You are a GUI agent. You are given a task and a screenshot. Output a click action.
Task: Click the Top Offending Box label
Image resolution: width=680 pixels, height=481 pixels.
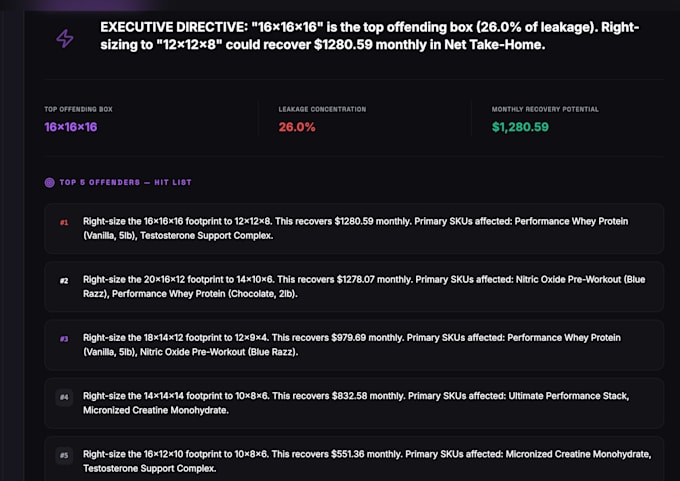click(78, 109)
